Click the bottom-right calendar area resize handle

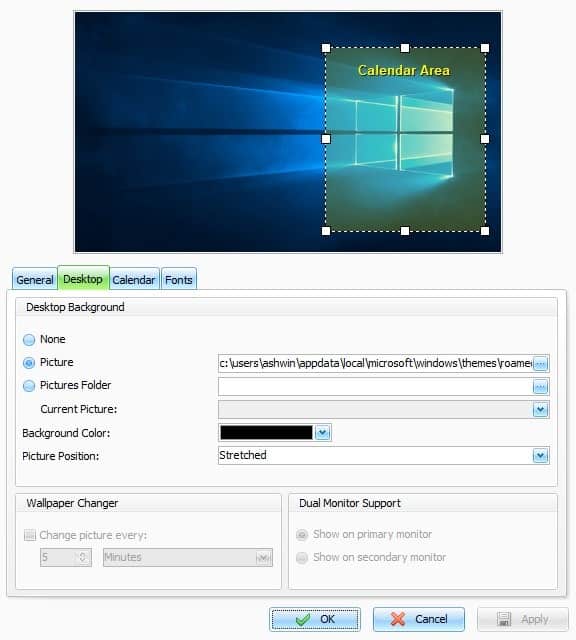point(485,231)
